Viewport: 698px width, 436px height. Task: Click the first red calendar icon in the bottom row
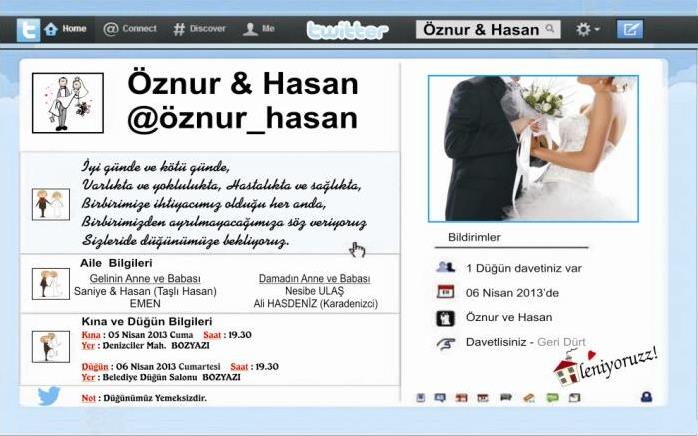pos(462,398)
